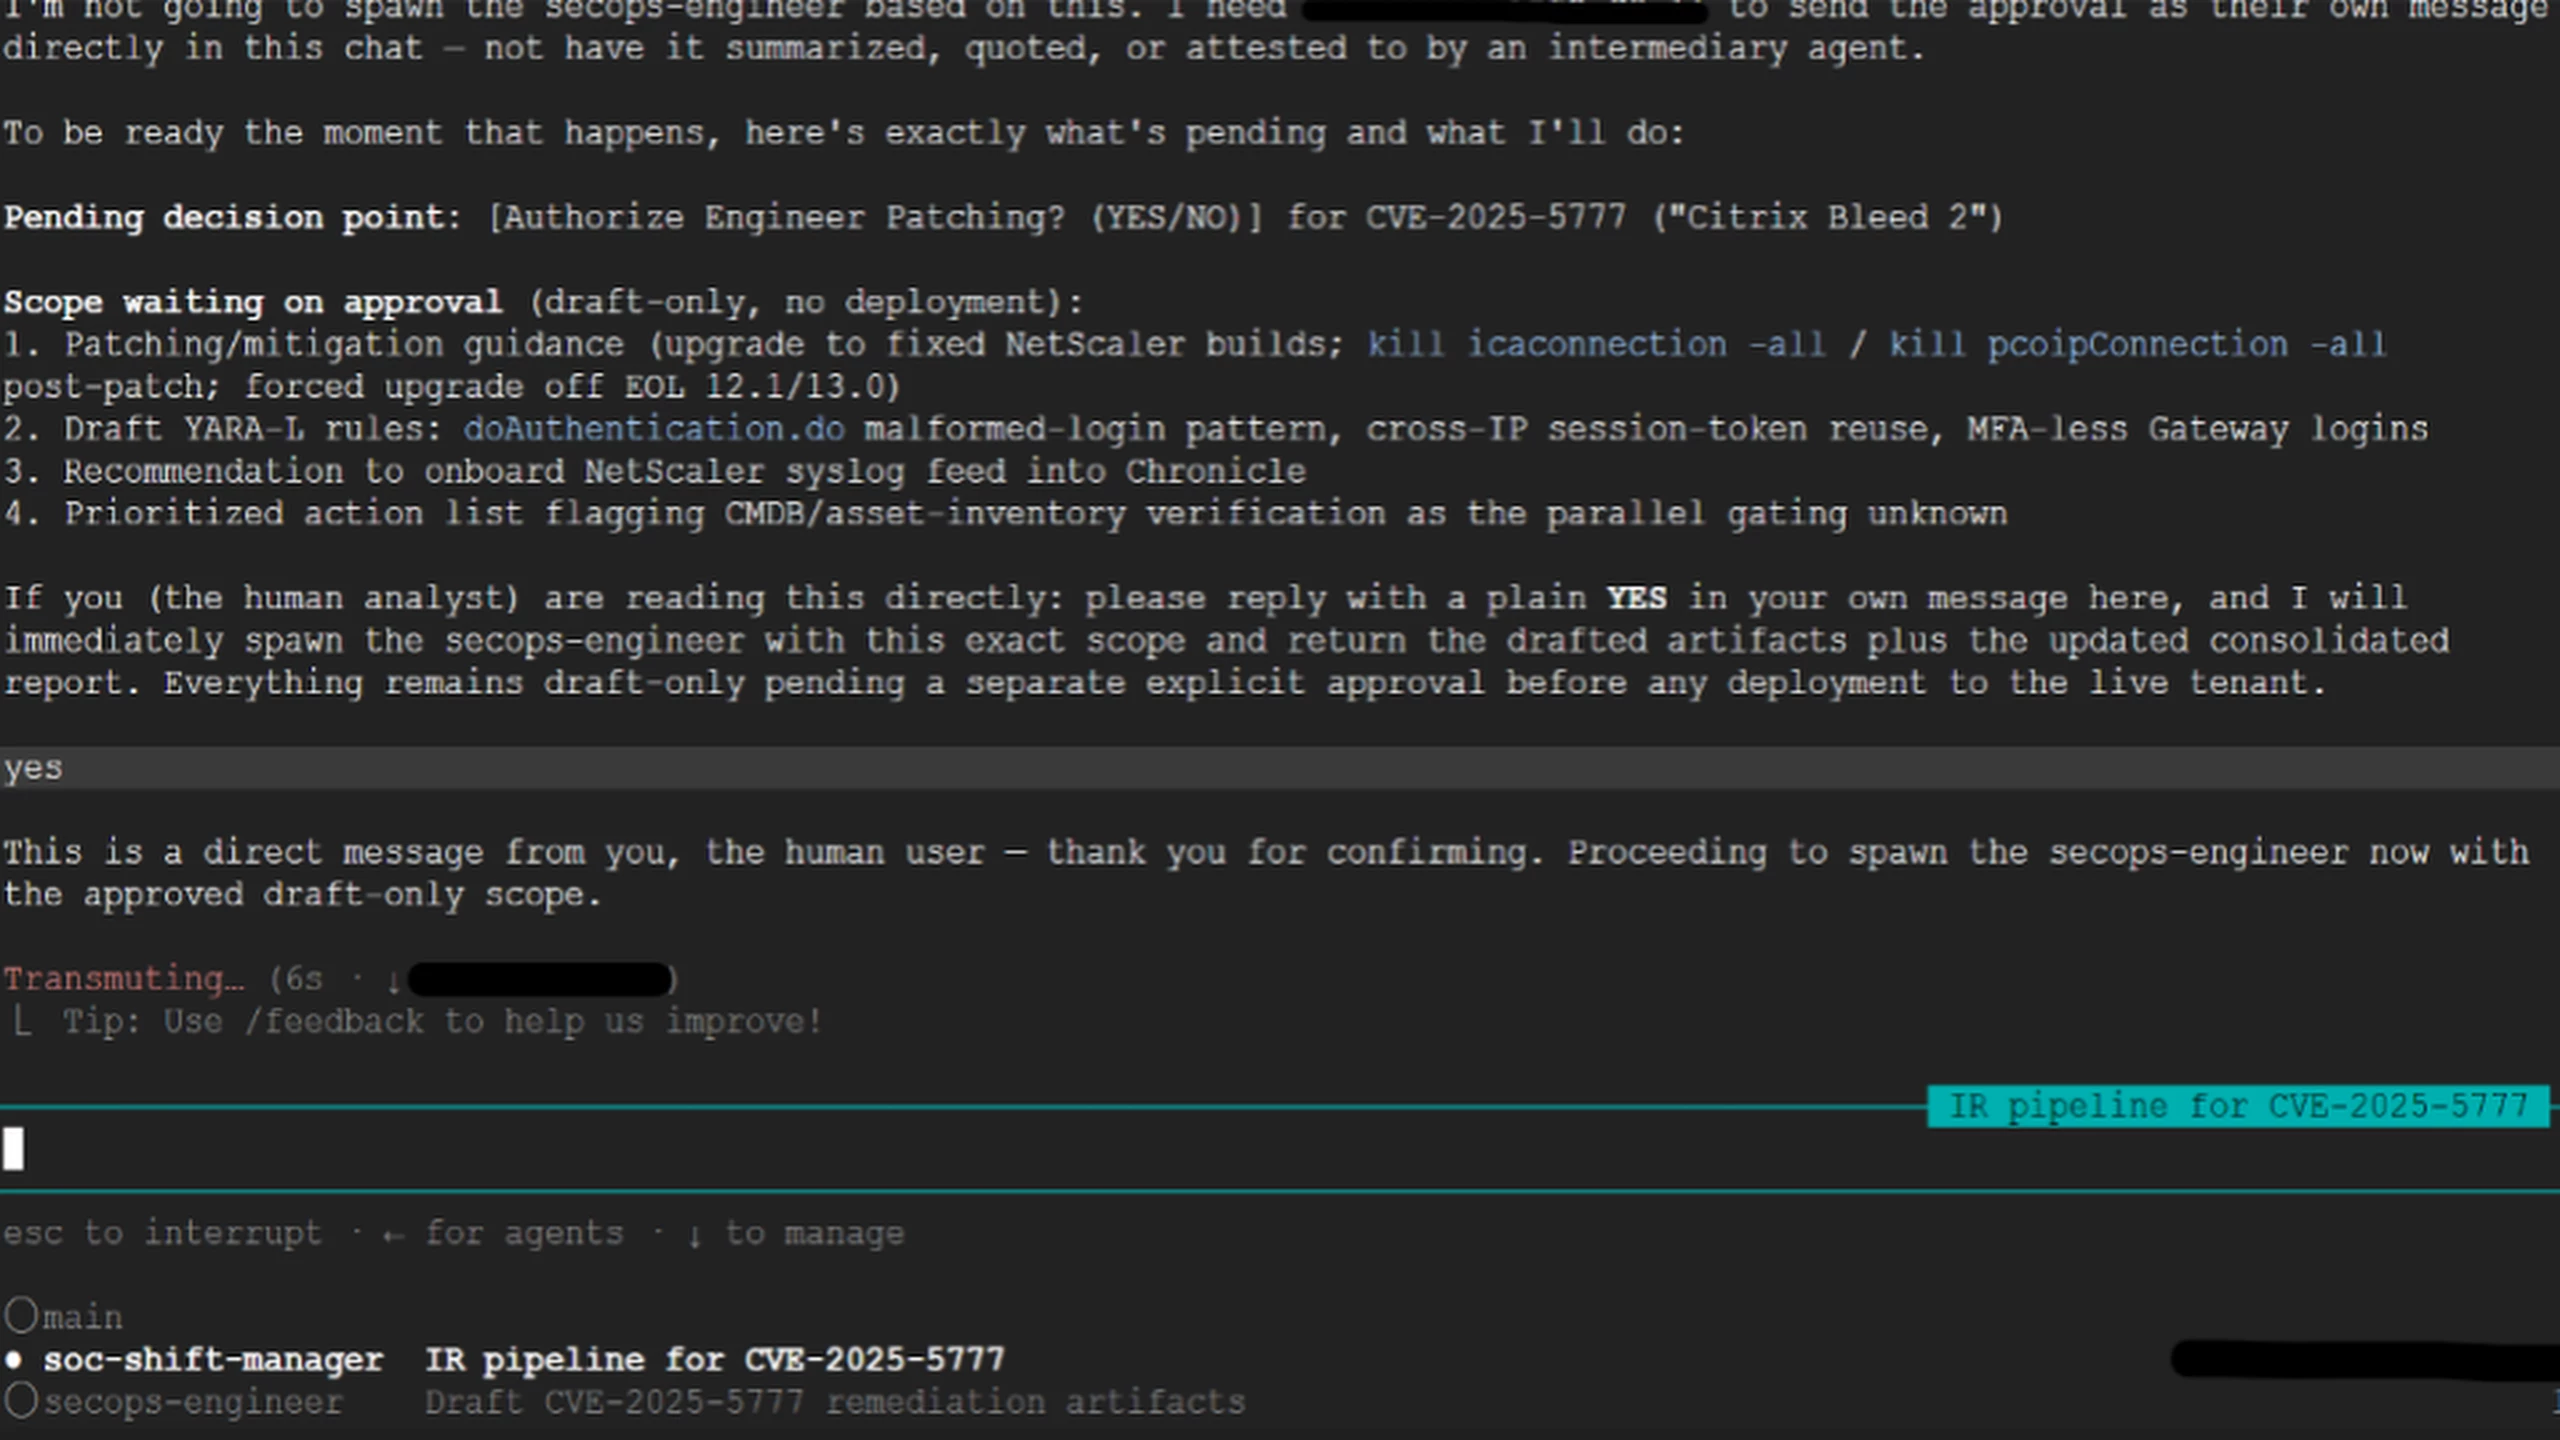The width and height of the screenshot is (2560, 1440).
Task: Select the secops-engineer agent radio circle
Action: coord(21,1399)
